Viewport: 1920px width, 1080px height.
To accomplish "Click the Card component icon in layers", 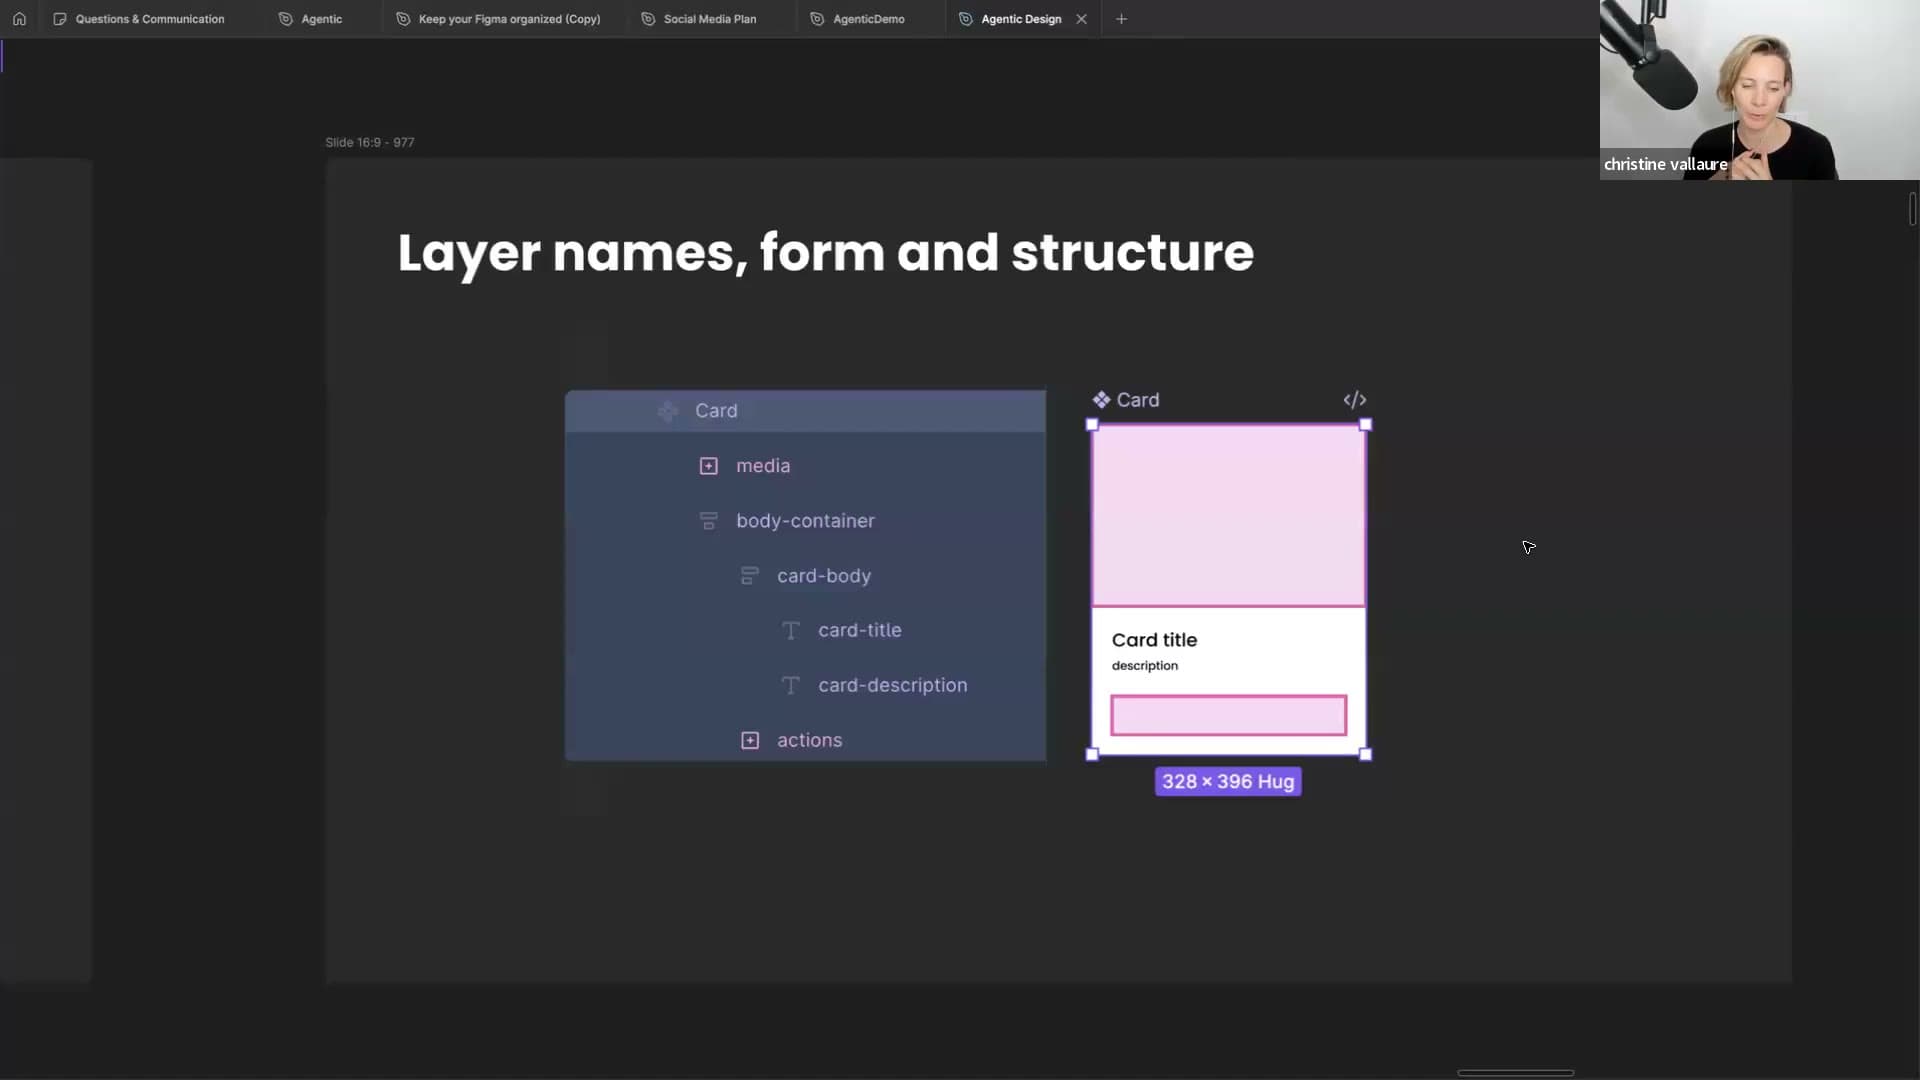I will click(668, 411).
